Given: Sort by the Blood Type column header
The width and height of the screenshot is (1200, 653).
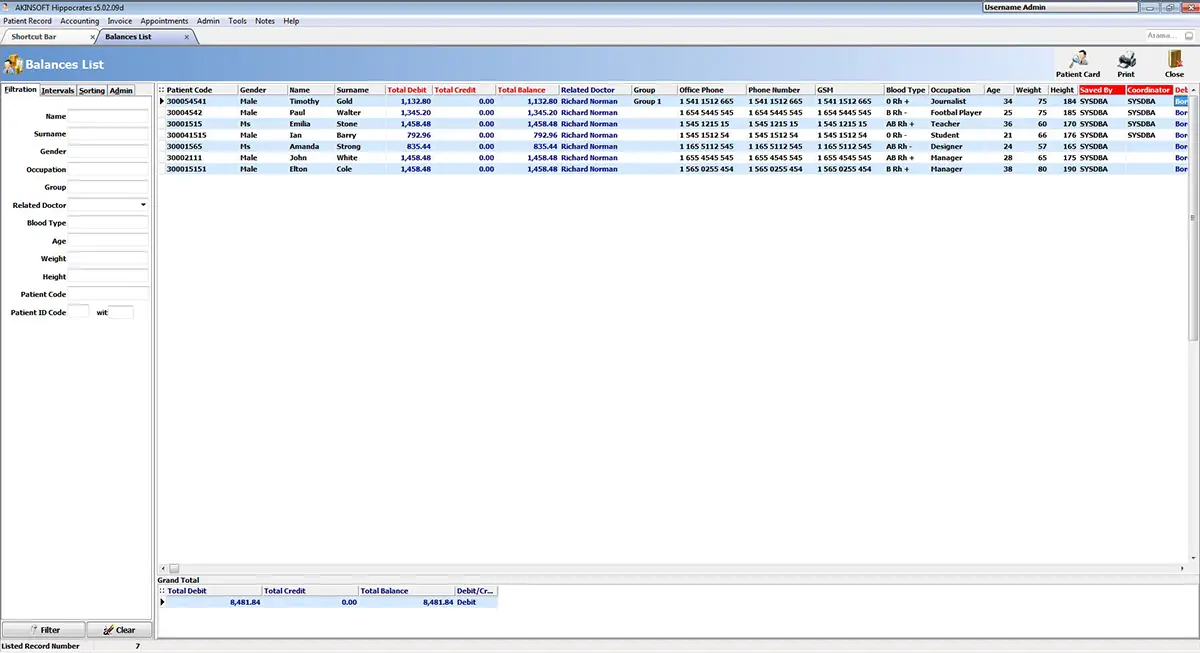Looking at the screenshot, I should pos(906,90).
